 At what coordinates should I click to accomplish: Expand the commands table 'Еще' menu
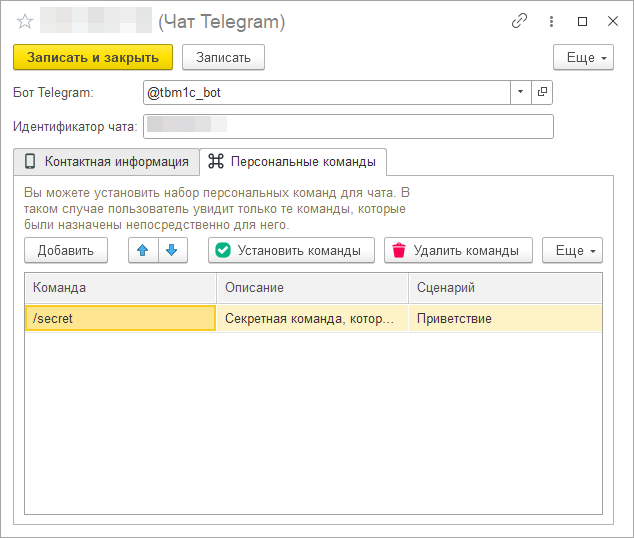pos(572,250)
